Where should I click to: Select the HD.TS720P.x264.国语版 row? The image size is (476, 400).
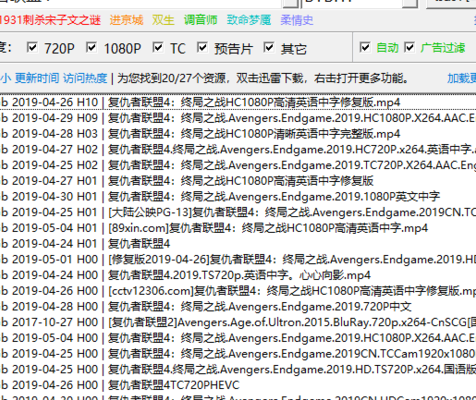point(238,369)
